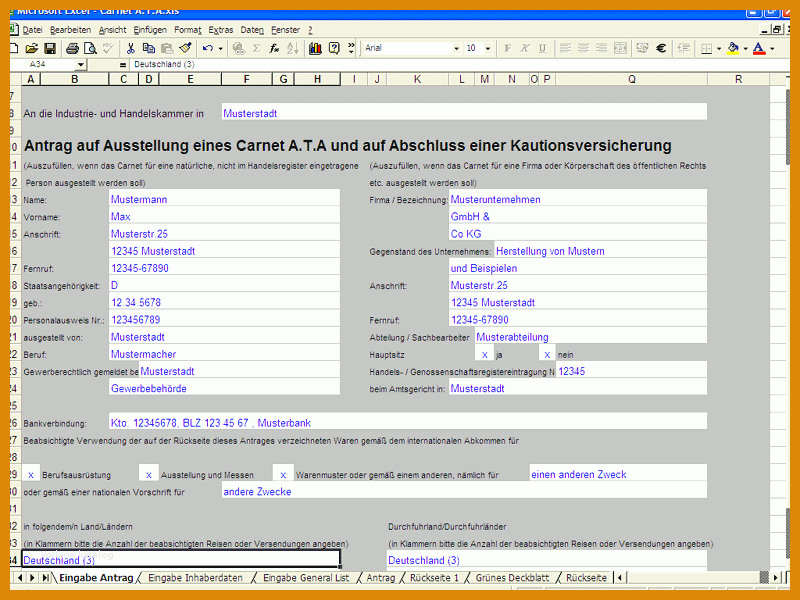Toggle the Warenmuster x box
Viewport: 800px width, 600px height.
pos(283,474)
